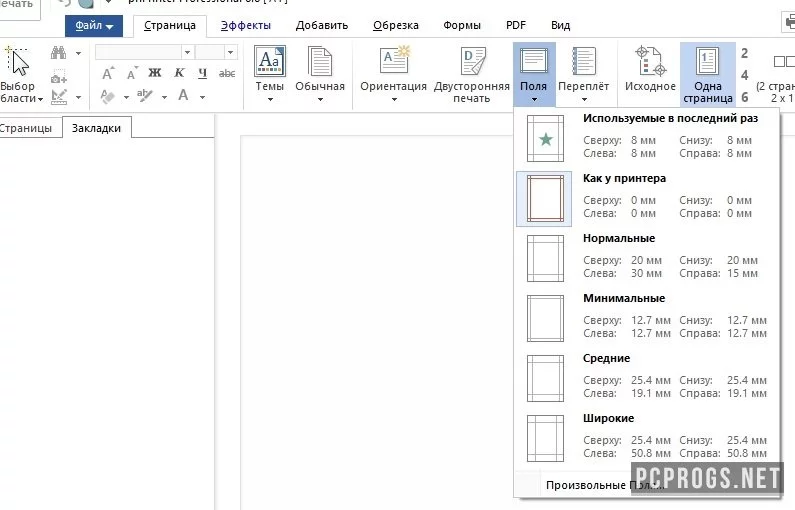
Task: Click the two-pages 2 x 1 layout icon
Action: click(x=783, y=61)
